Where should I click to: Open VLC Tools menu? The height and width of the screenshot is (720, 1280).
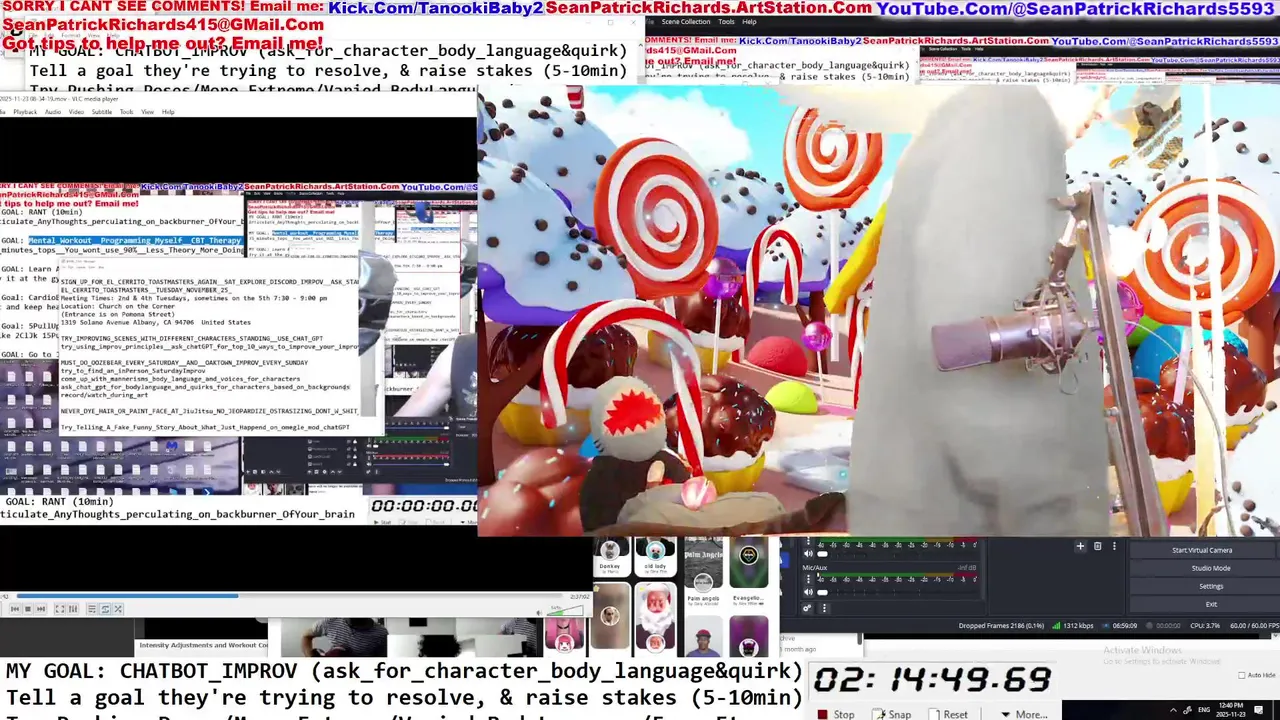click(127, 112)
